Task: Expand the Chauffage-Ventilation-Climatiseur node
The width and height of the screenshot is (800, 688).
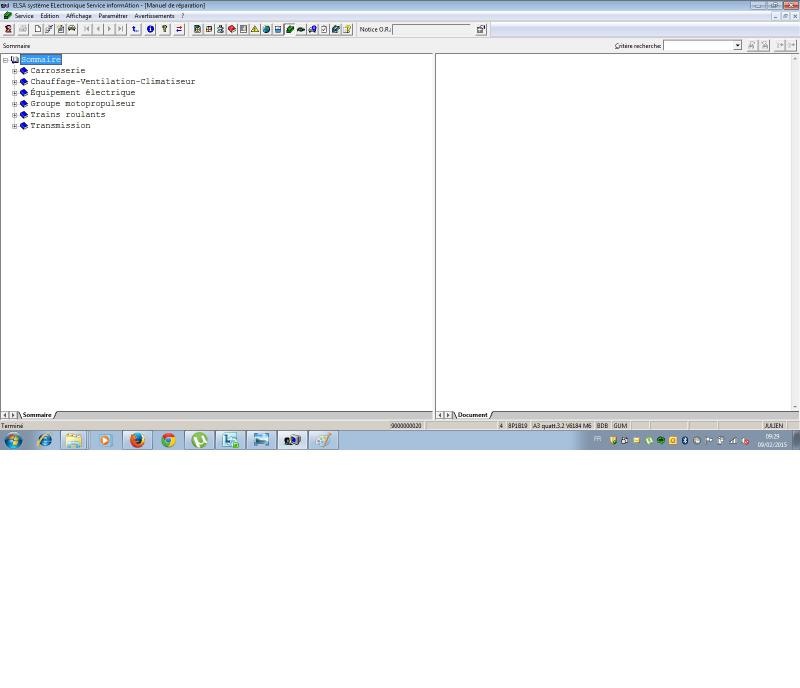Action: click(x=14, y=82)
